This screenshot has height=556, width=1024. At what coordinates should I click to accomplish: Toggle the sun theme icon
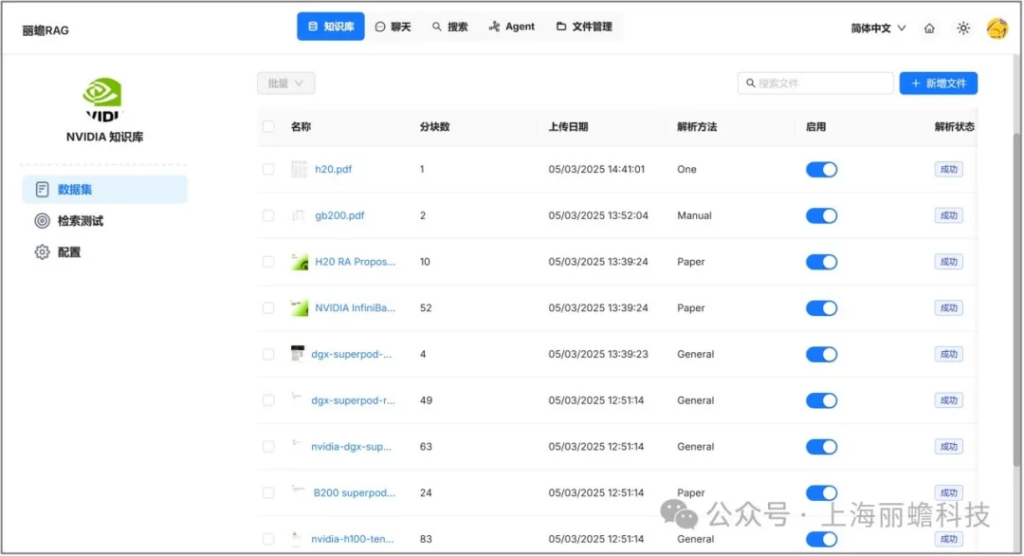click(963, 28)
